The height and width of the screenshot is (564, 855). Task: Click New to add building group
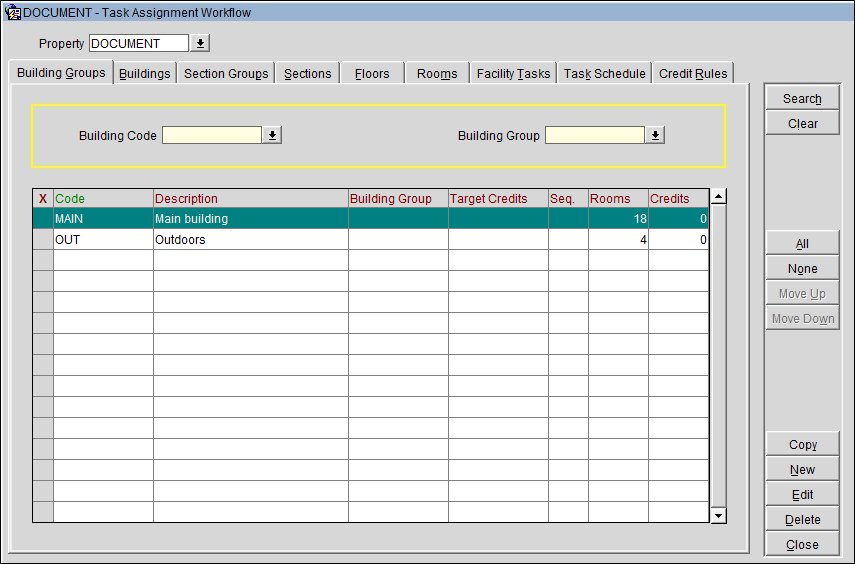coord(802,470)
